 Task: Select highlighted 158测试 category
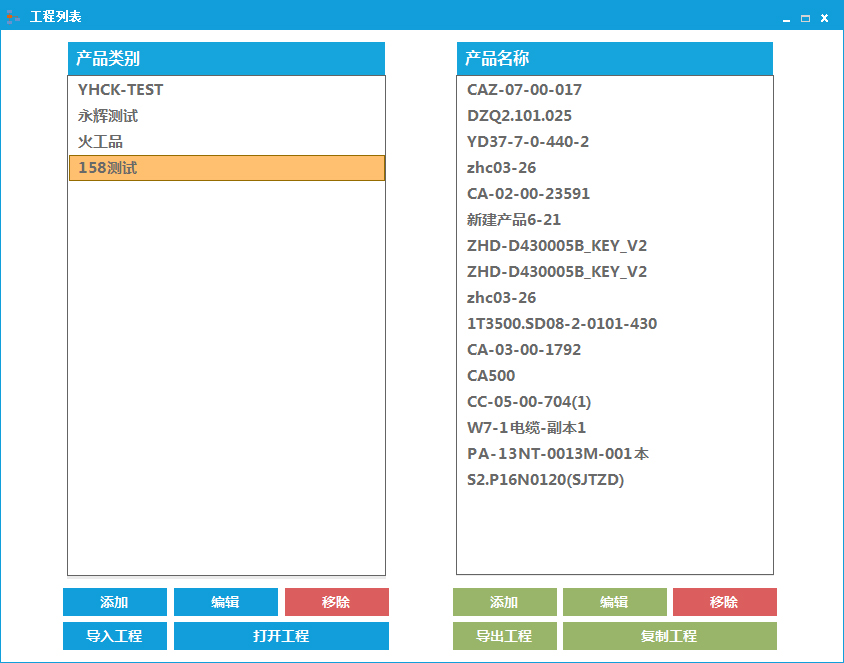(x=108, y=168)
